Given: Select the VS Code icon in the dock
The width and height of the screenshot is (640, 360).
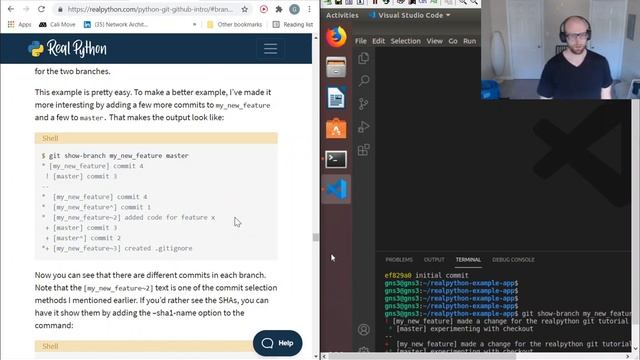Looking at the screenshot, I should click(x=336, y=189).
